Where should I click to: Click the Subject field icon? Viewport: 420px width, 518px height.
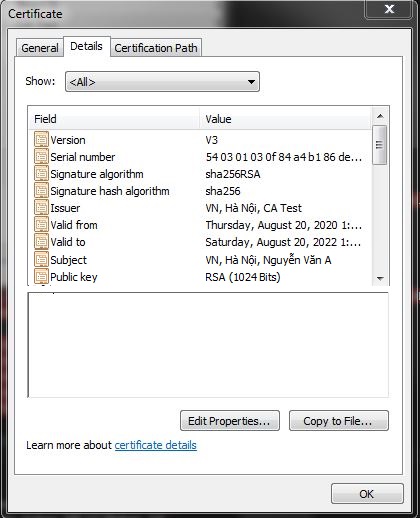click(41, 259)
